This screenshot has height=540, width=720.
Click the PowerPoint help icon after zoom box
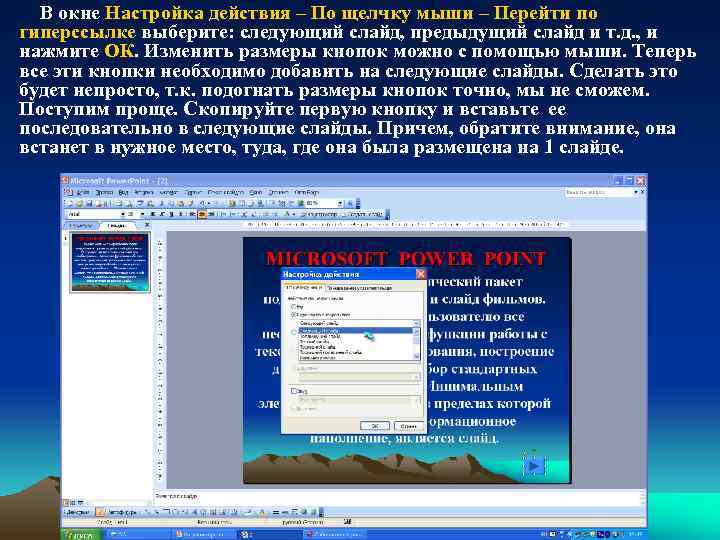pos(351,203)
